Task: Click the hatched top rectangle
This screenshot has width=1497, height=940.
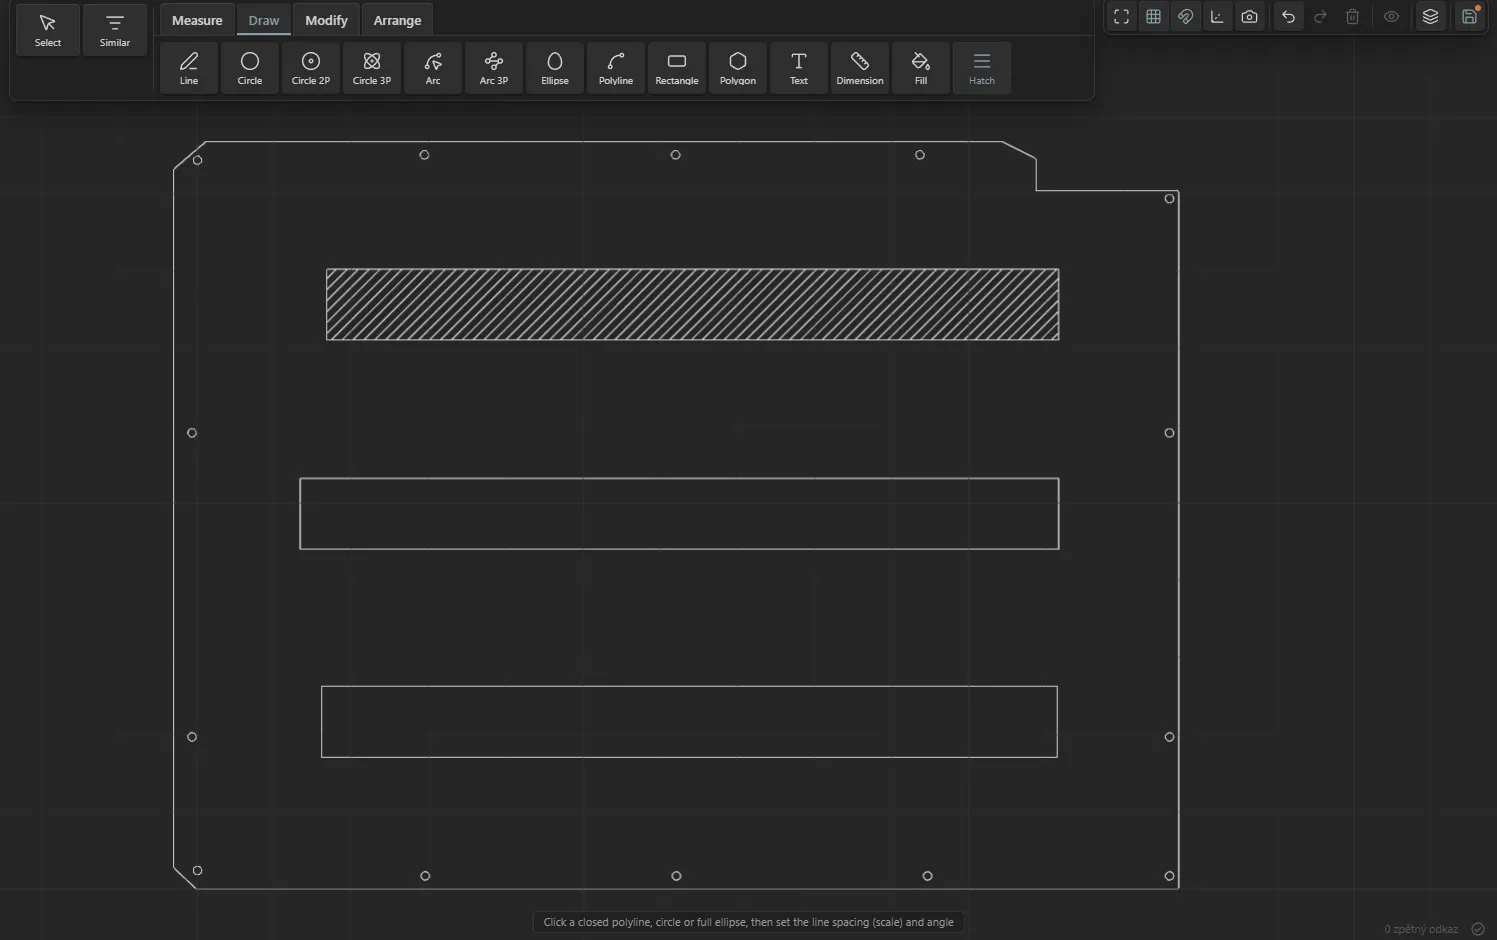Action: (x=692, y=304)
